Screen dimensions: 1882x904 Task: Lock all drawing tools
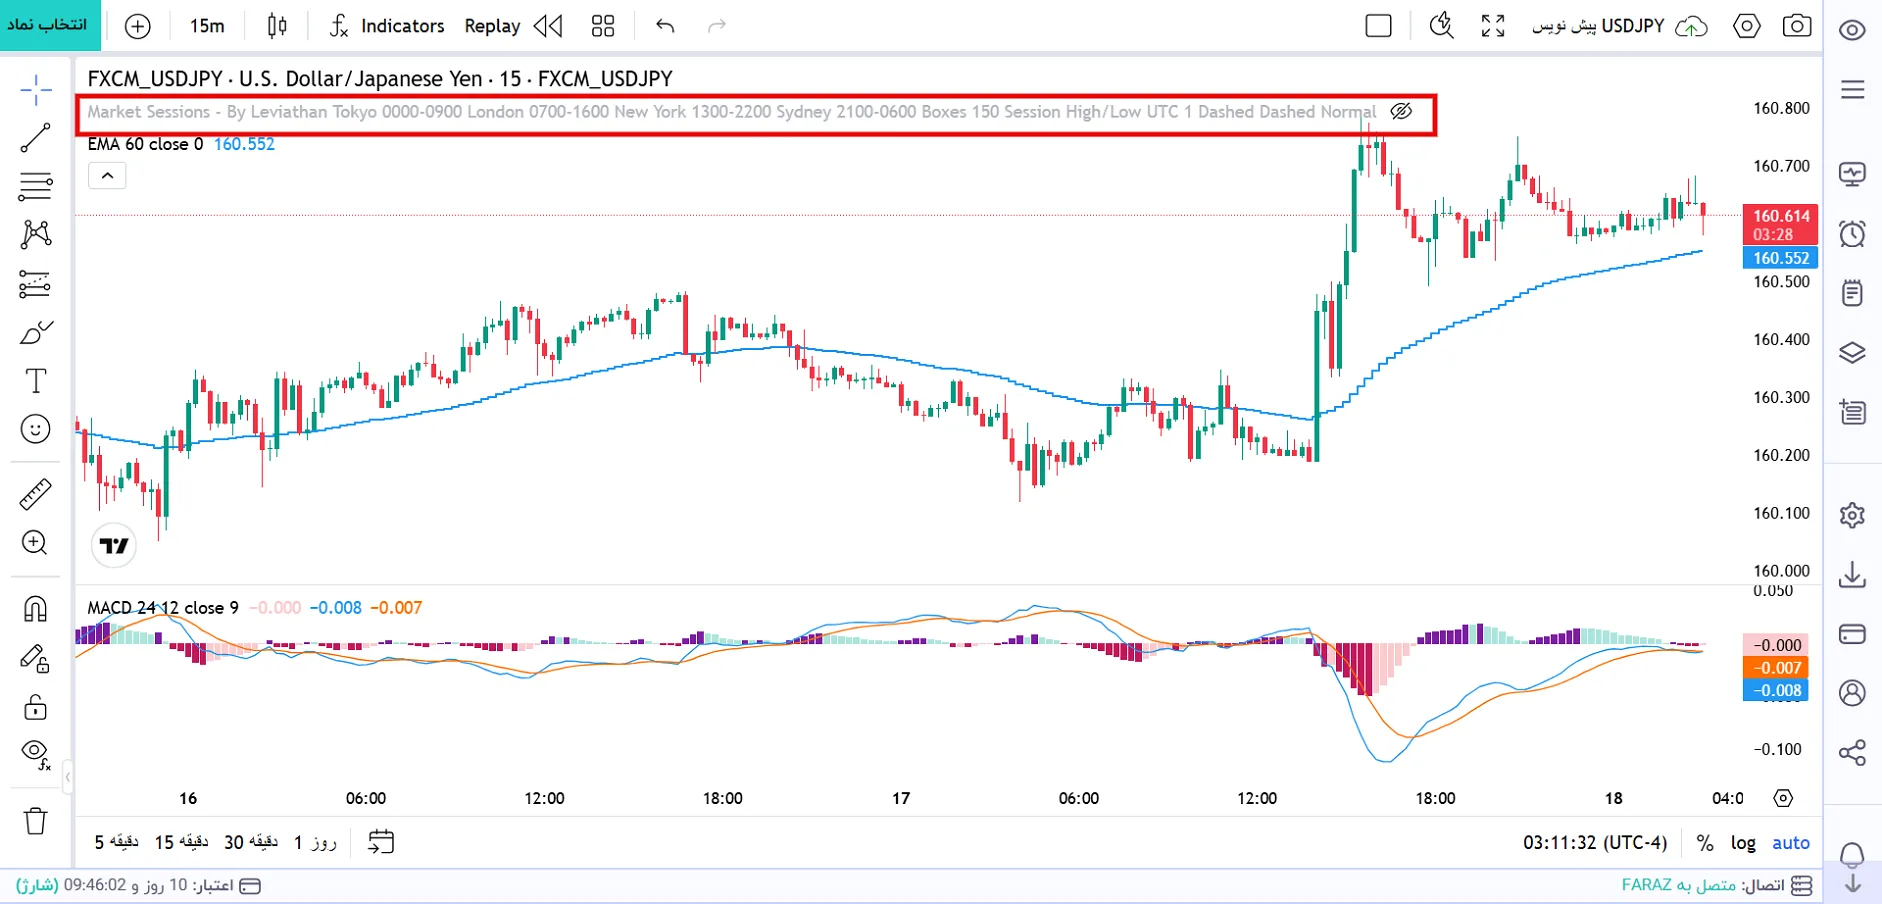36,707
